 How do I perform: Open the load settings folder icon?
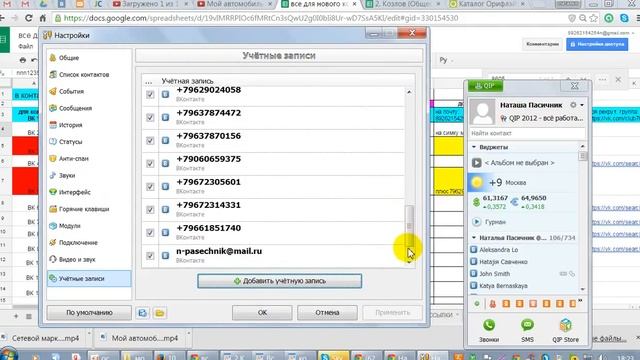[160, 313]
